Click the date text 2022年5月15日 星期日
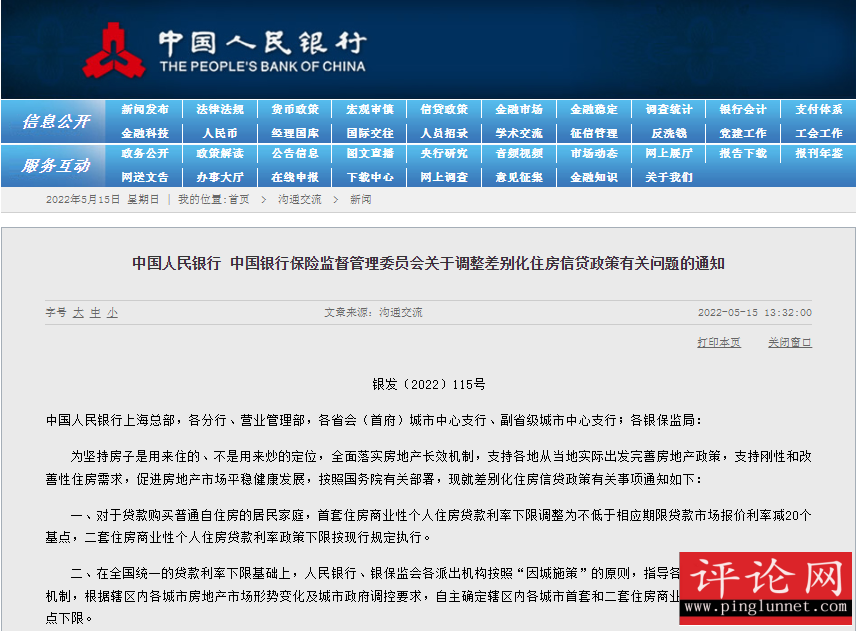This screenshot has height=631, width=857. [102, 199]
